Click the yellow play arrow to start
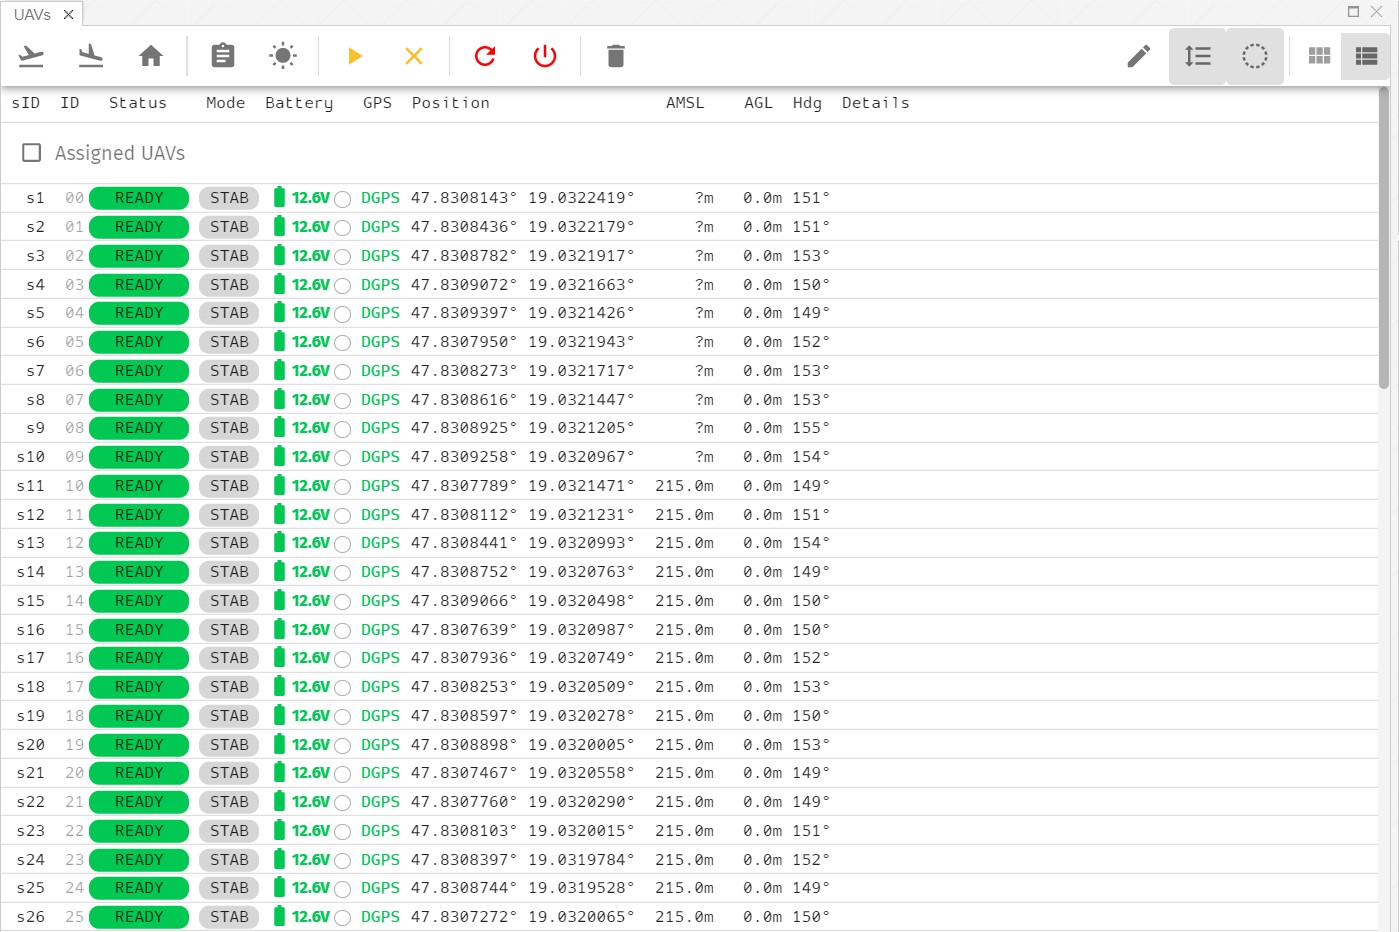The image size is (1399, 932). point(355,56)
